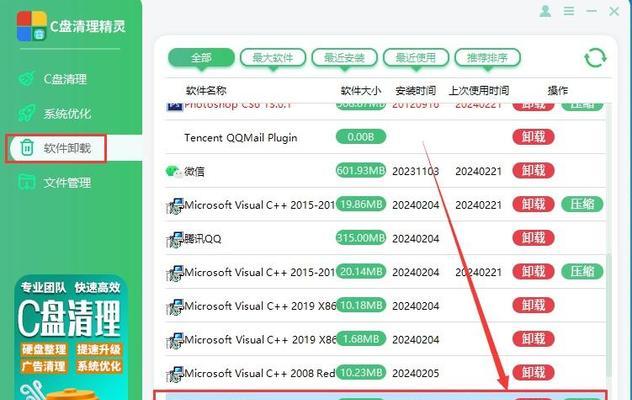
Task: Open C盘清理 in the sidebar
Action: coord(65,79)
